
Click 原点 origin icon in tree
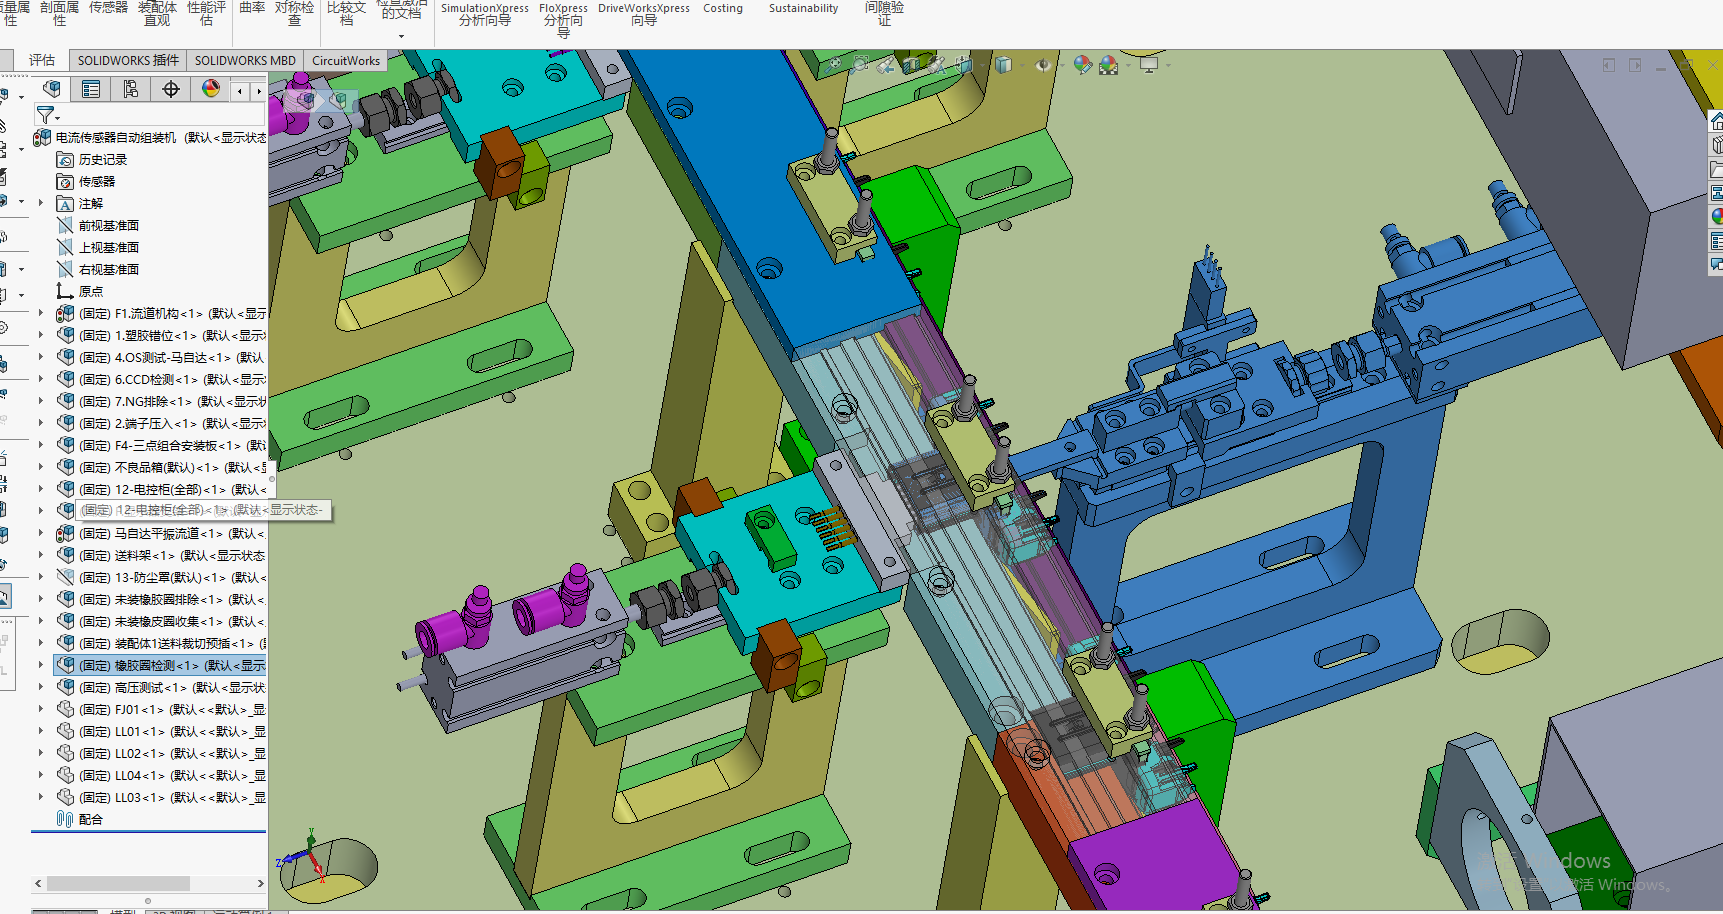[65, 292]
